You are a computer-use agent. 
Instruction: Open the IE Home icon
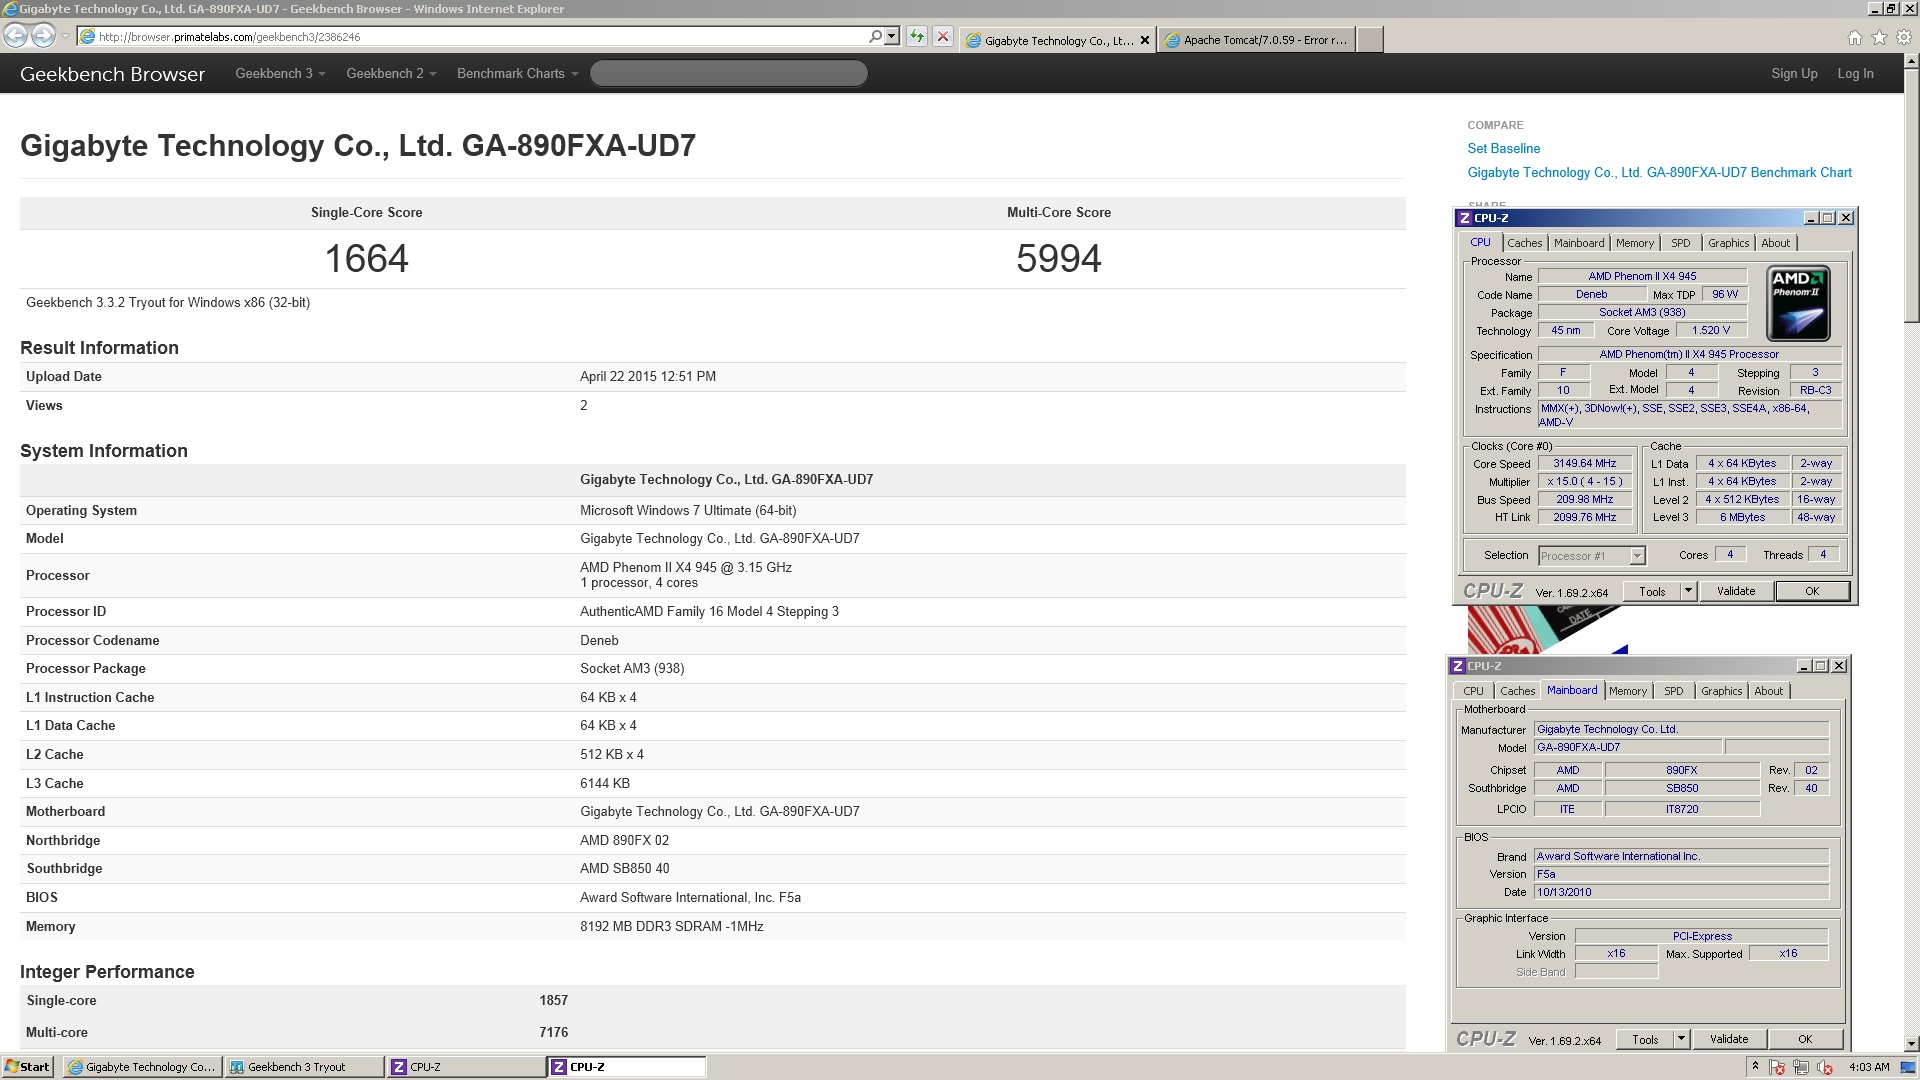(1855, 38)
